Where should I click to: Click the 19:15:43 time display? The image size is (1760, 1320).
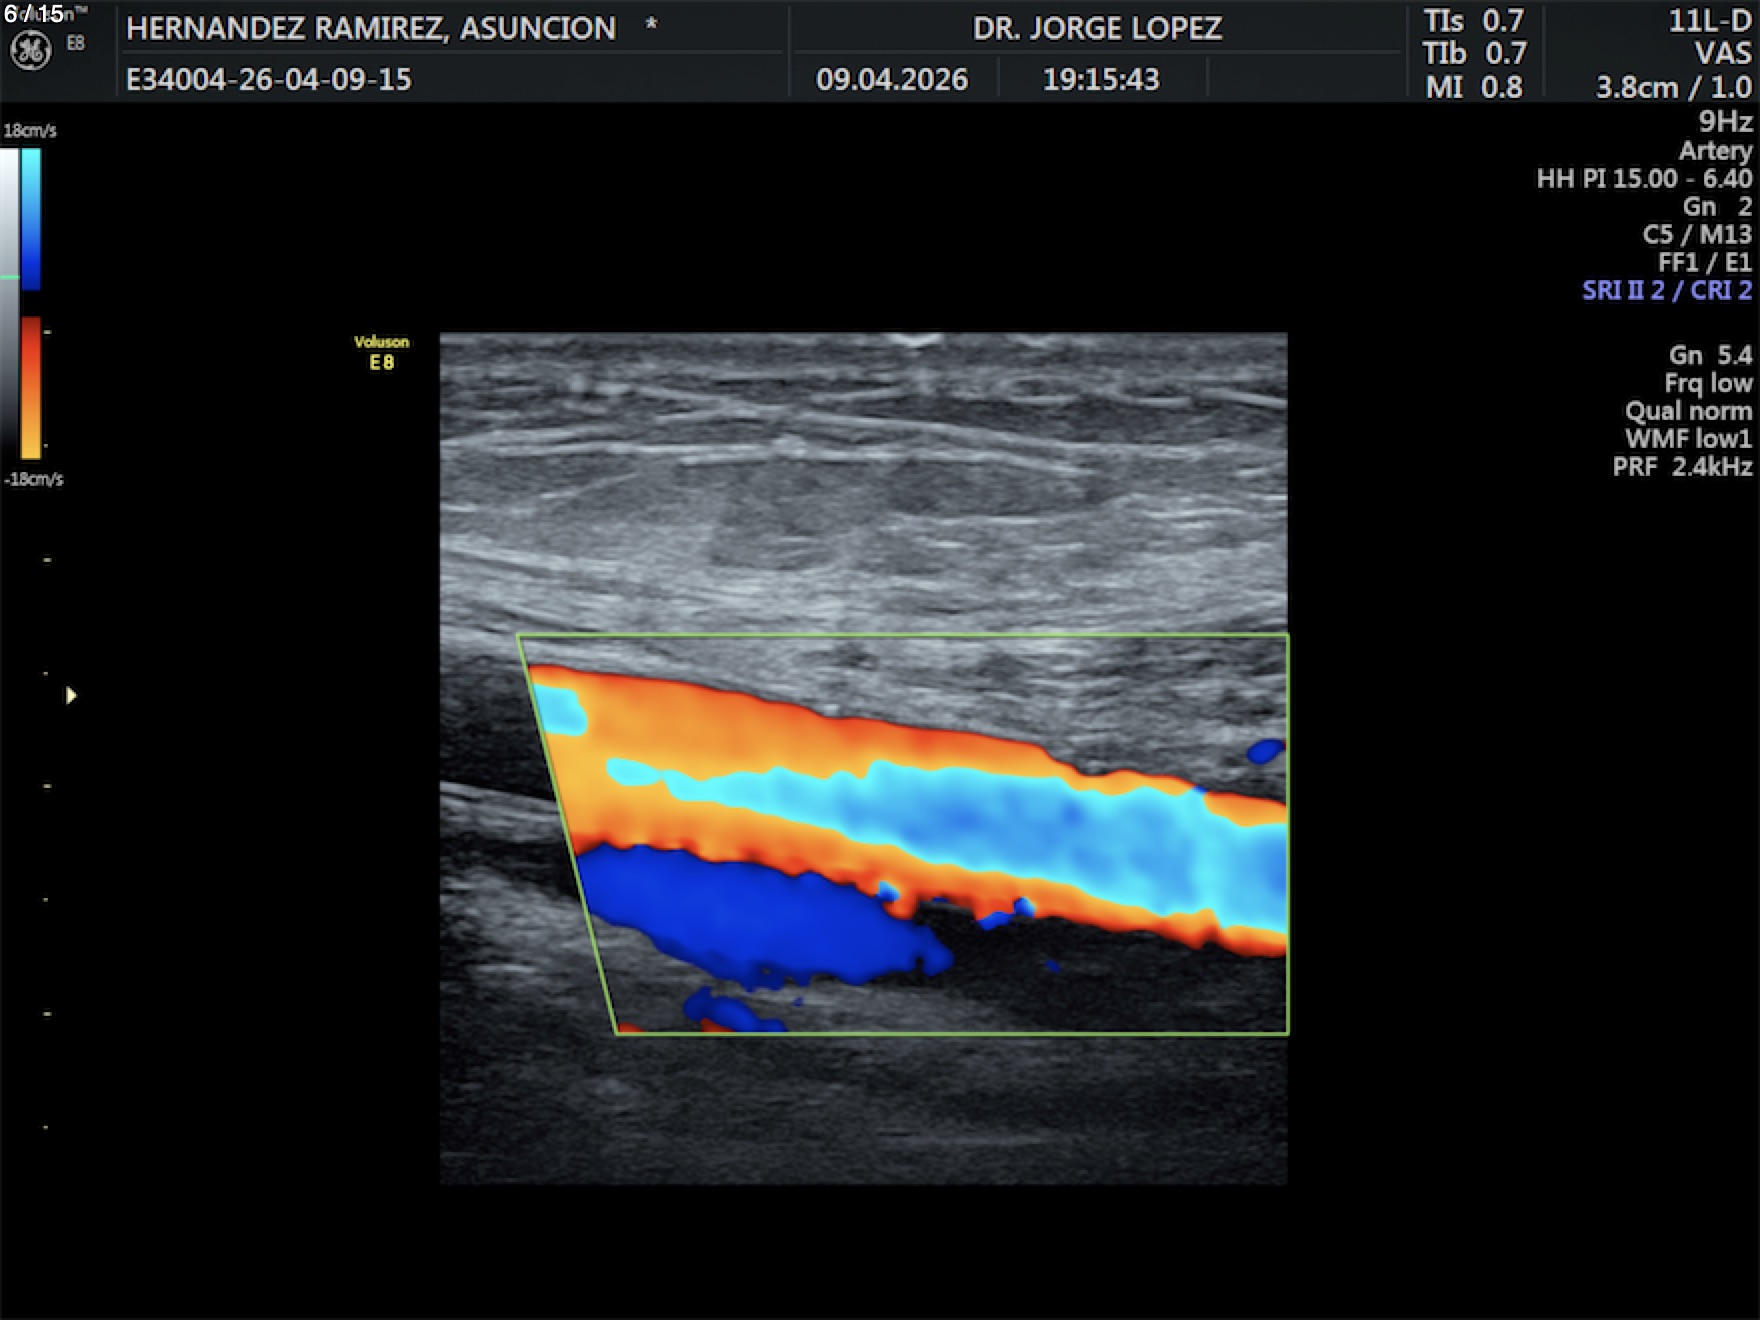click(1101, 80)
